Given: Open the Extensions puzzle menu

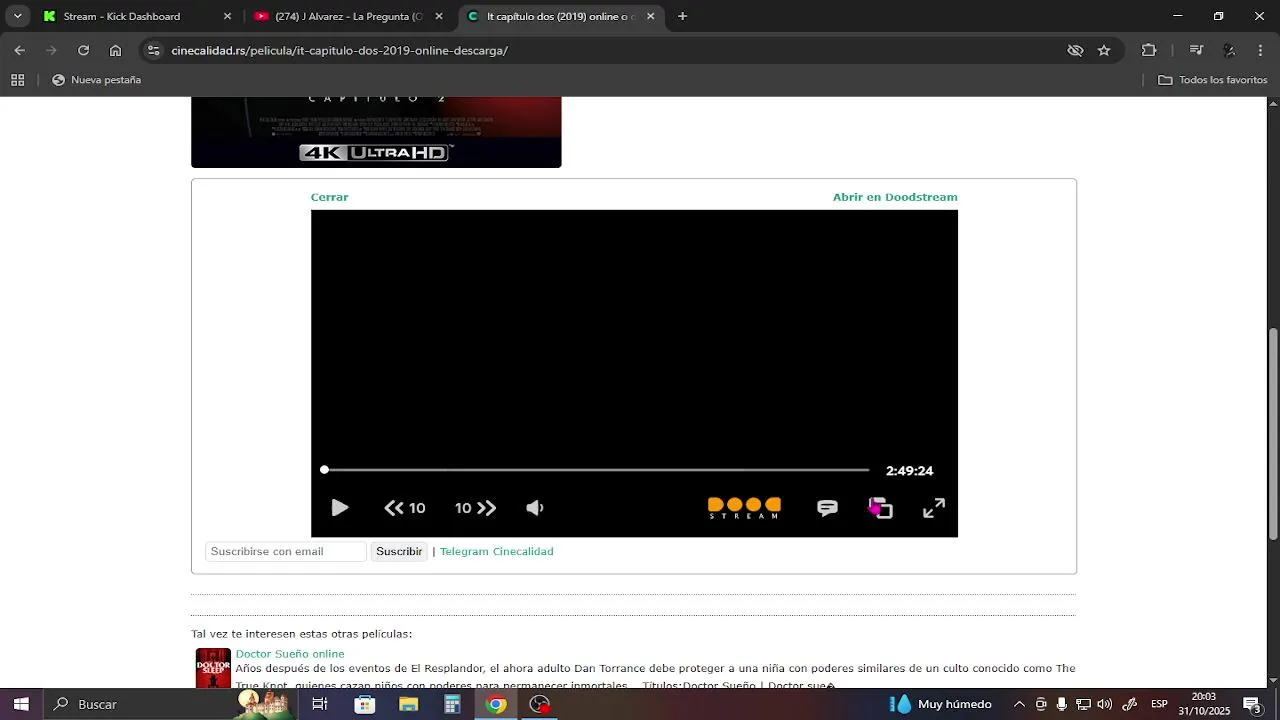Looking at the screenshot, I should [1149, 50].
